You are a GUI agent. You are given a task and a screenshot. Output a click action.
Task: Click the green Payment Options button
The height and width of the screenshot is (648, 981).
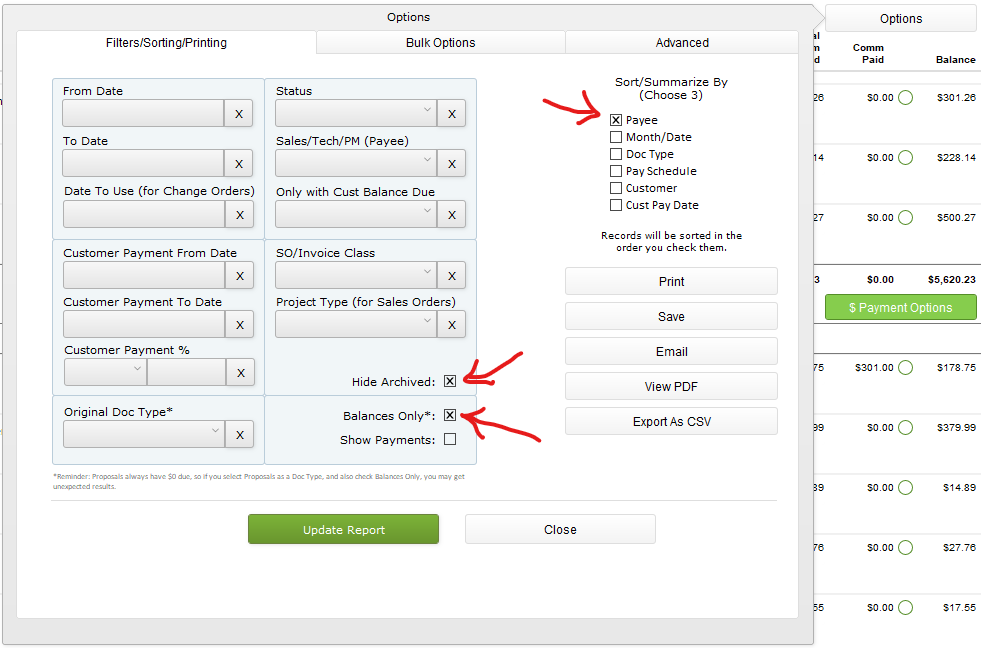pos(900,308)
